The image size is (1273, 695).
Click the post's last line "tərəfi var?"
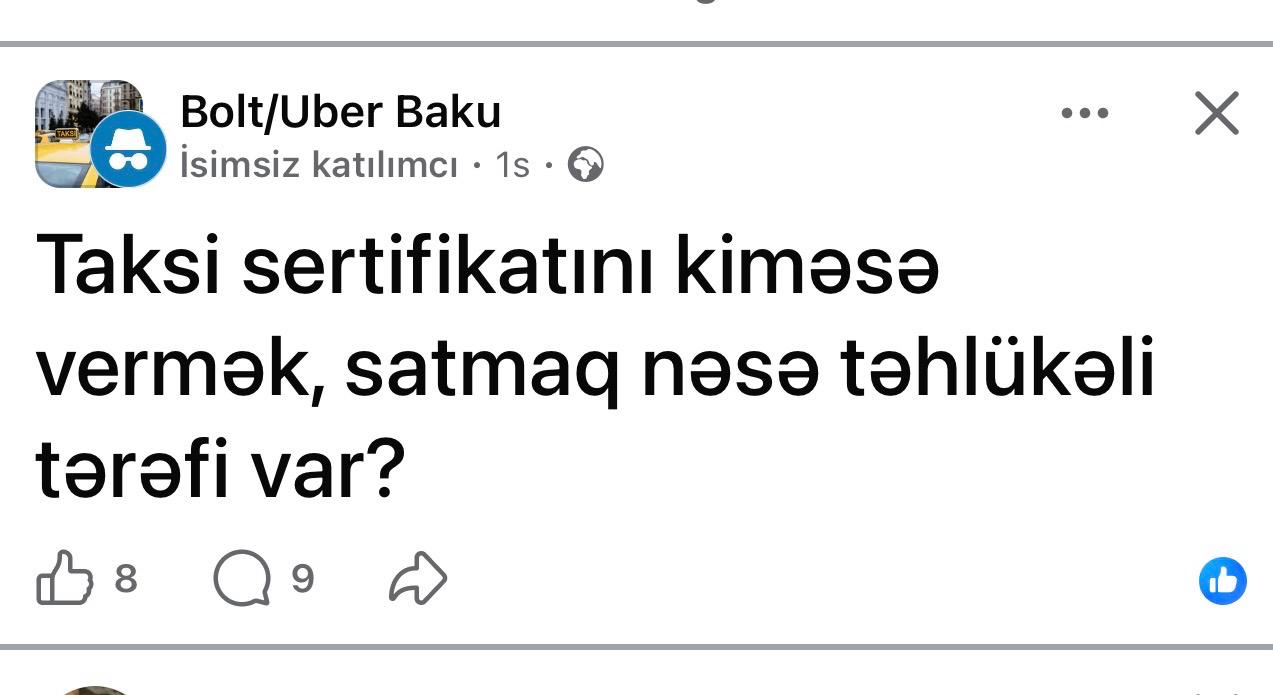tap(220, 472)
